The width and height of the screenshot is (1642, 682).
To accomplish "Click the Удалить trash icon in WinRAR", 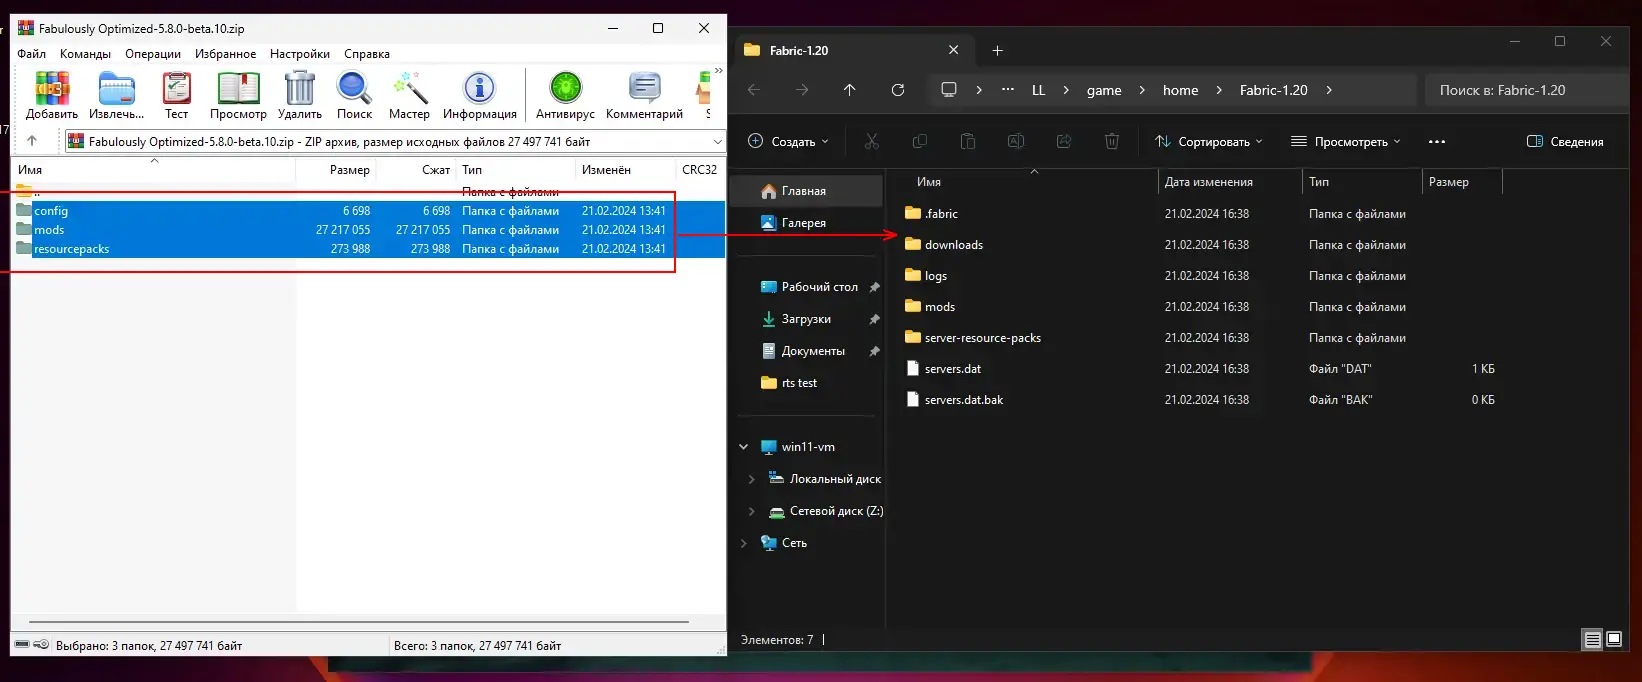I will pyautogui.click(x=300, y=96).
